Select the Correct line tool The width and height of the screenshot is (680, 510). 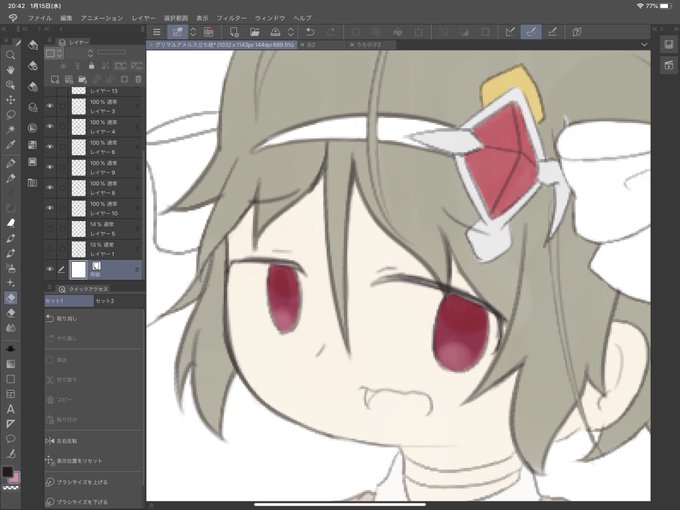pos(10,454)
